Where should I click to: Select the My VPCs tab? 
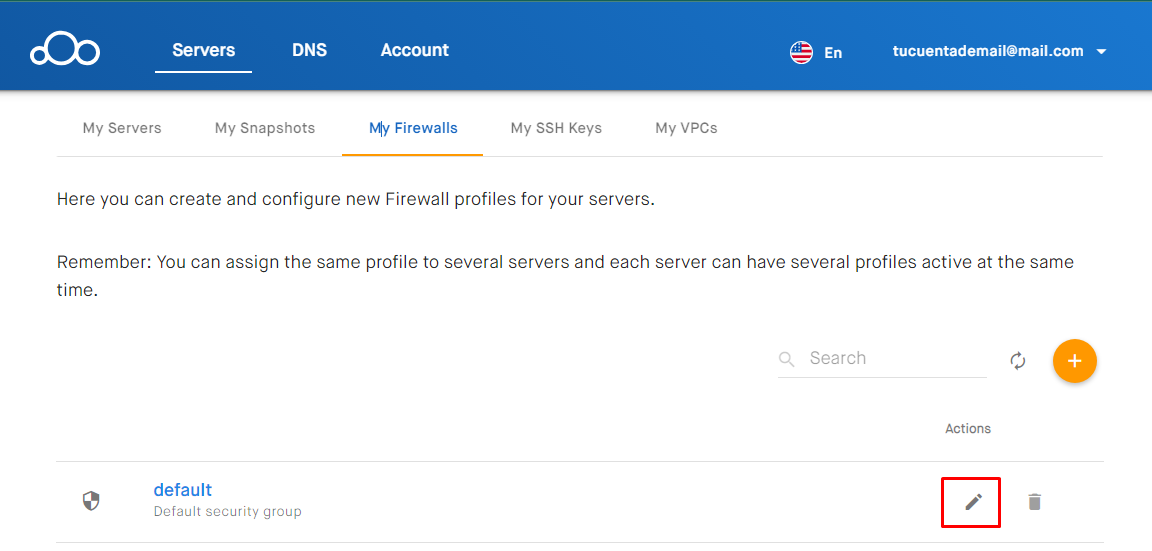click(x=686, y=128)
